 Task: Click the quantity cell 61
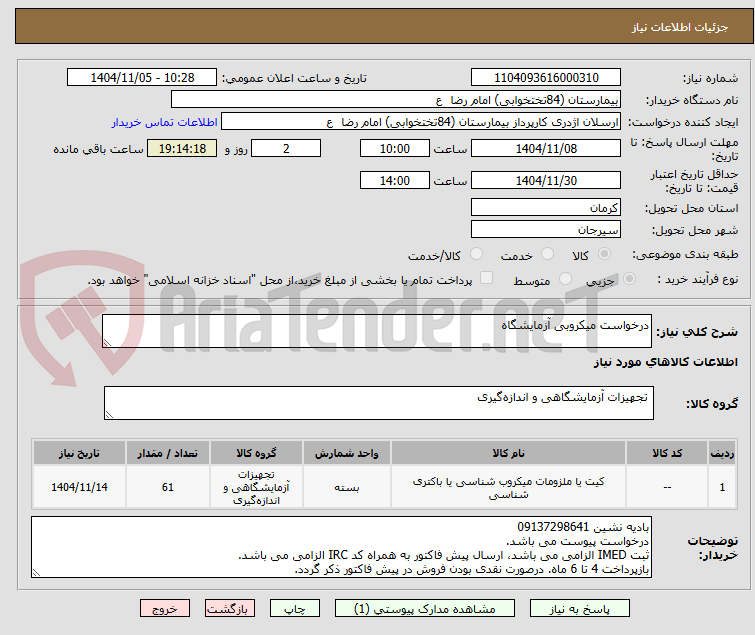[168, 487]
